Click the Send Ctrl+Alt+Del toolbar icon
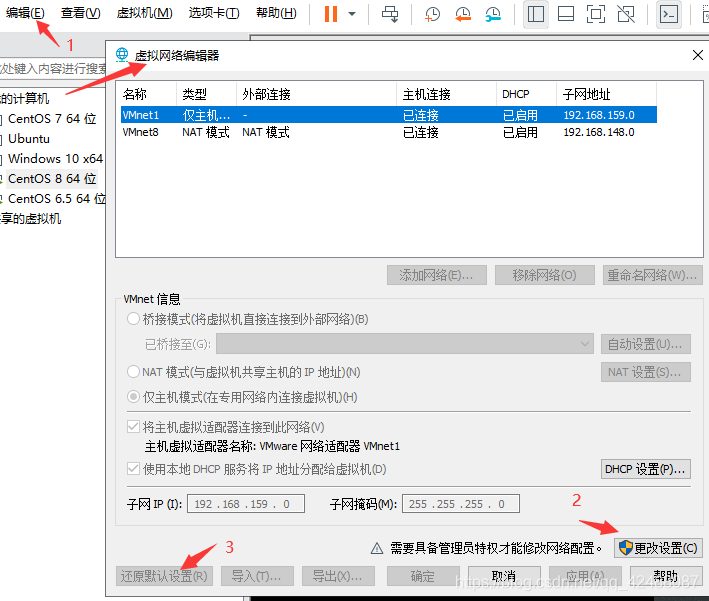The height and width of the screenshot is (601, 709). [390, 14]
